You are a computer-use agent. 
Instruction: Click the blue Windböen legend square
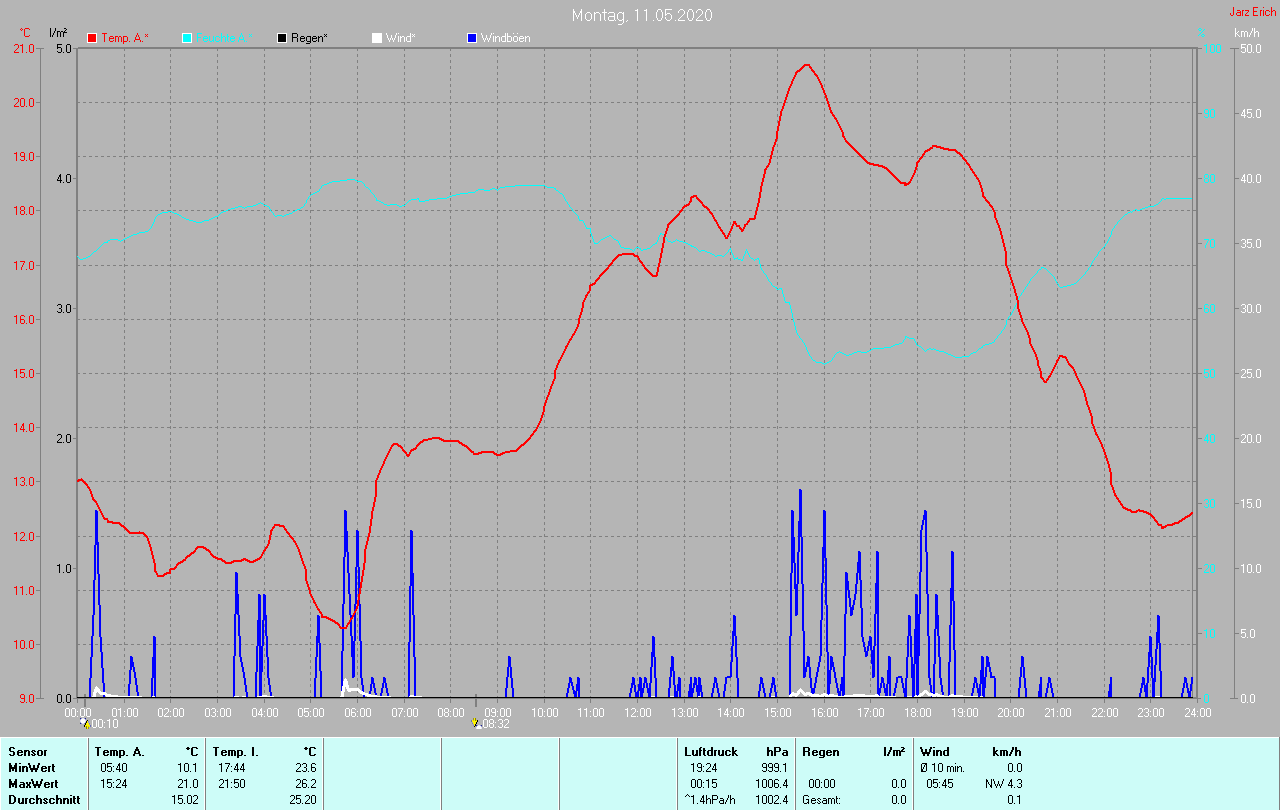coord(472,38)
